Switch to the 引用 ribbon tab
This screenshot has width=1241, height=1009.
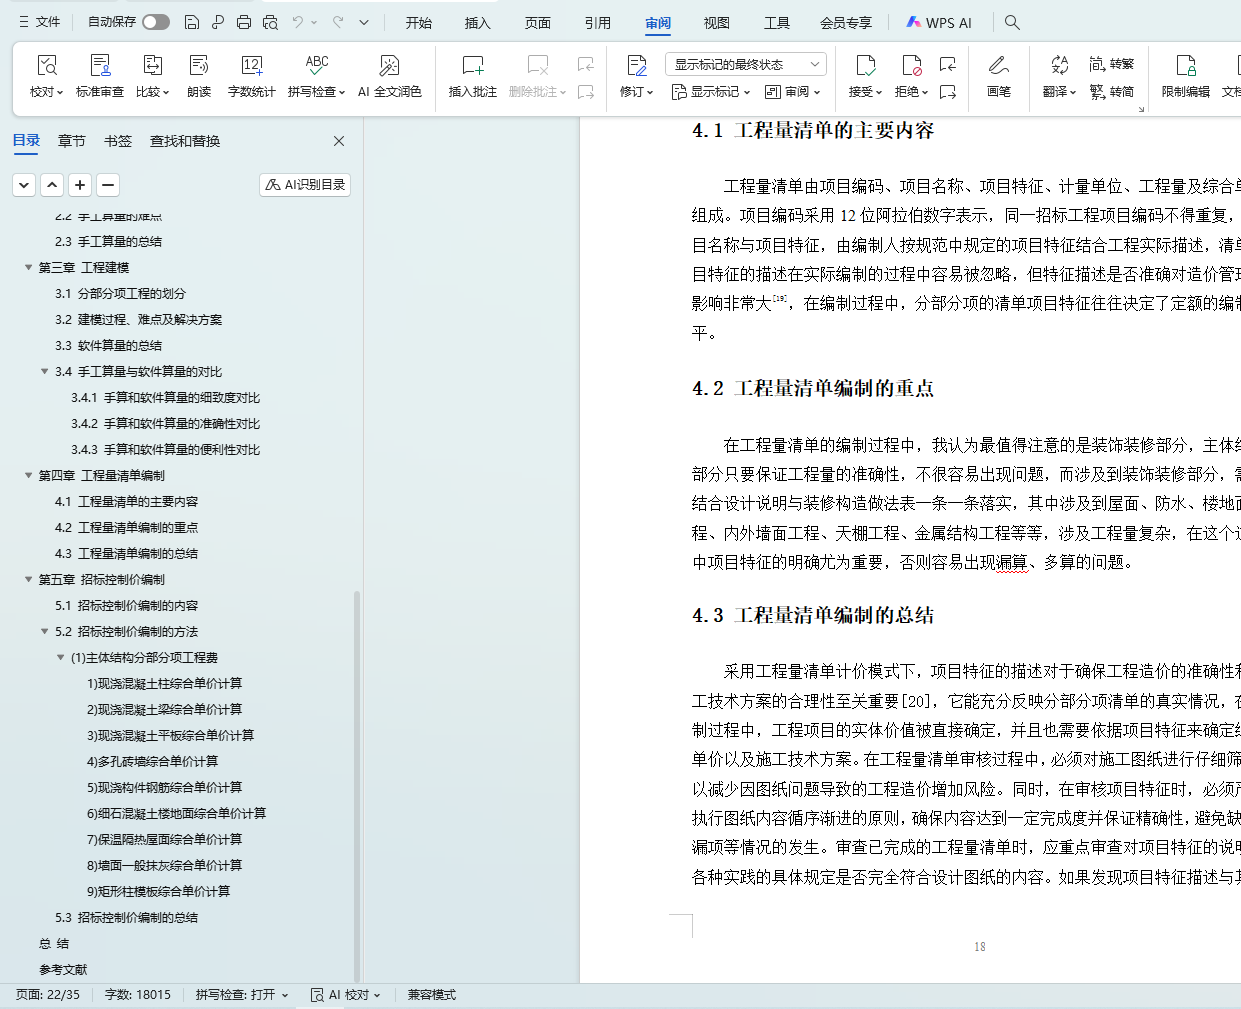click(x=598, y=23)
